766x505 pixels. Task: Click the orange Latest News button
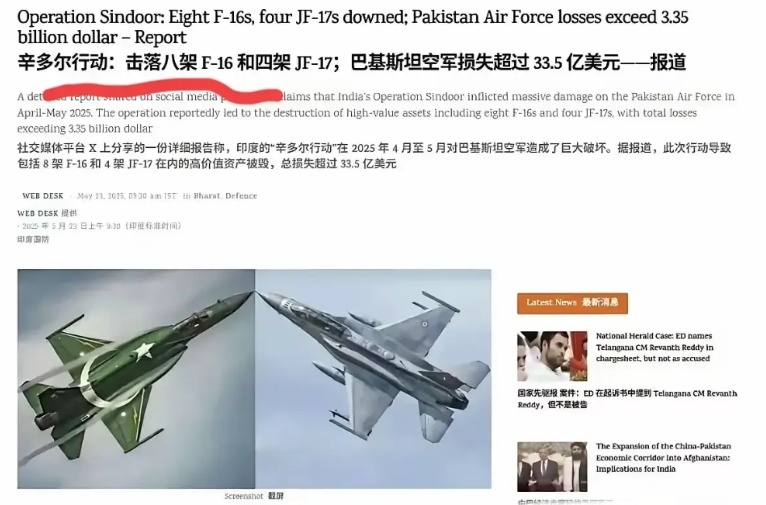point(573,303)
